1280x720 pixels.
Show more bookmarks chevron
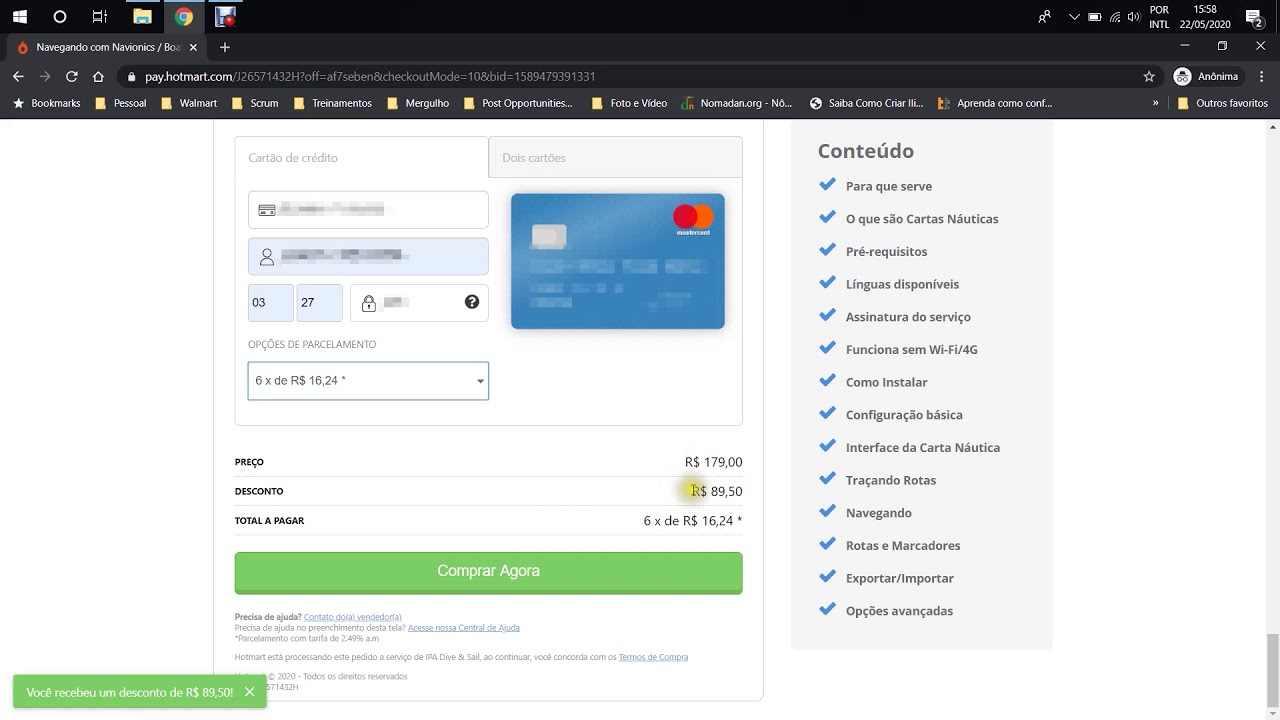pos(1155,103)
